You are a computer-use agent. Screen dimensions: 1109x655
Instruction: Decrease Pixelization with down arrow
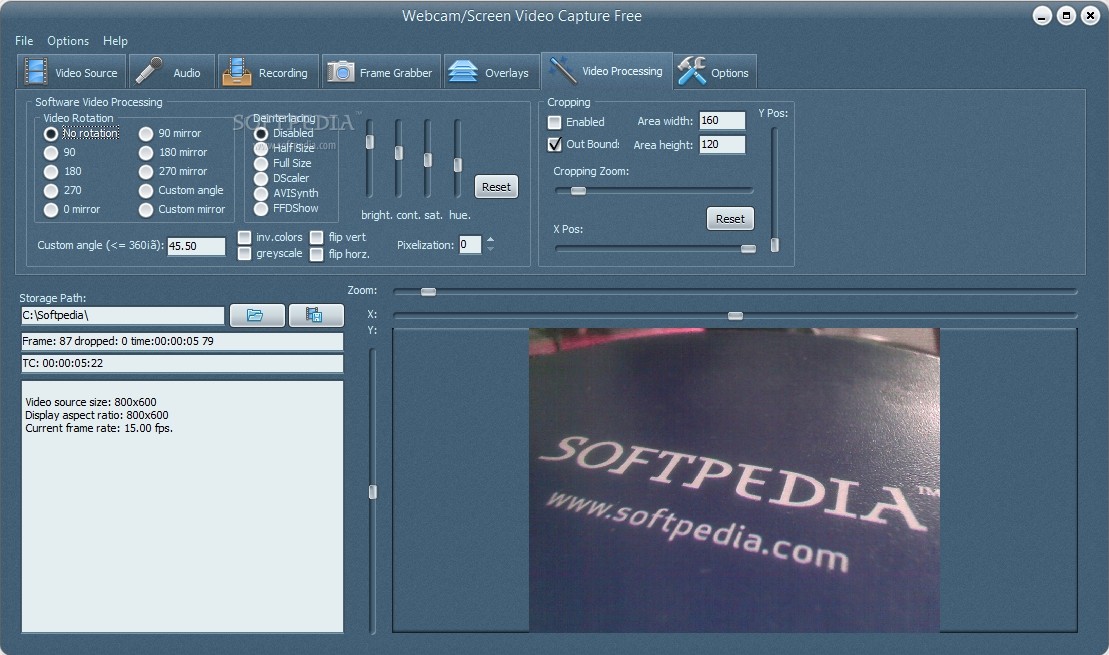click(x=491, y=249)
